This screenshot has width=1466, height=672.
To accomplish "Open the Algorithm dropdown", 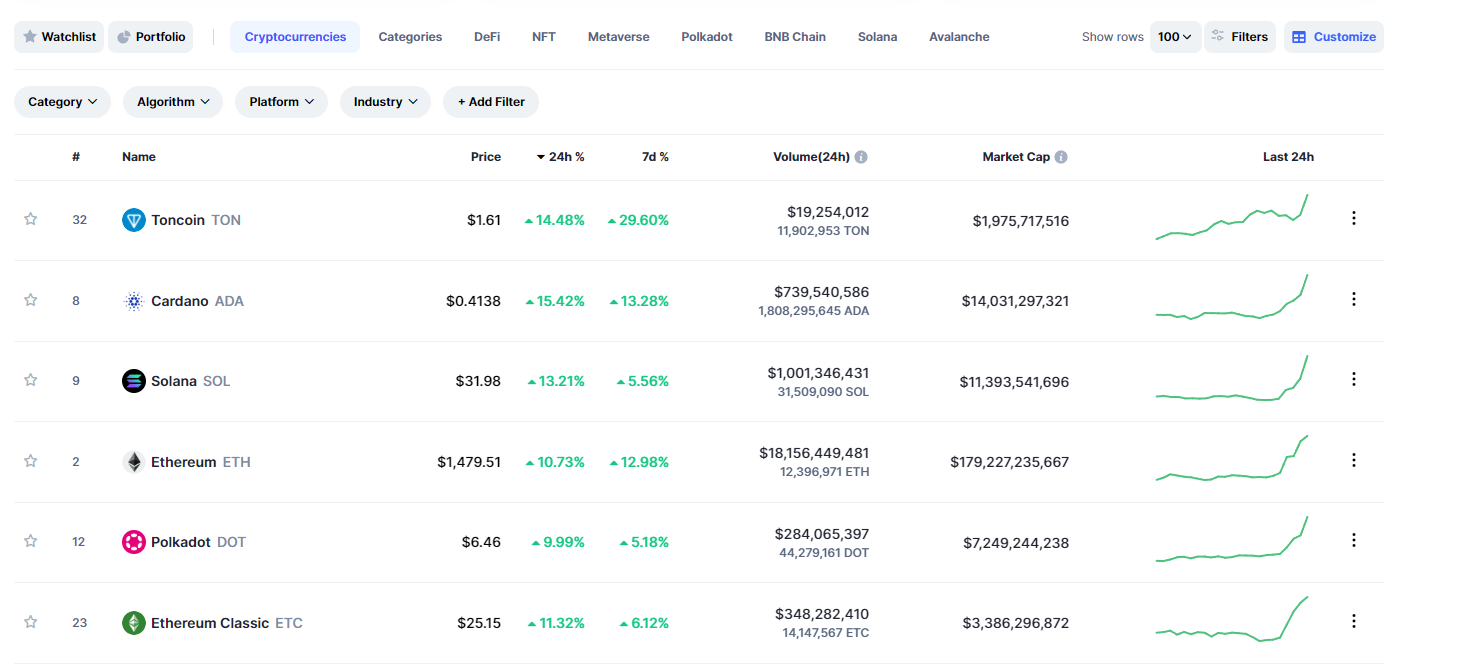I will pos(173,102).
